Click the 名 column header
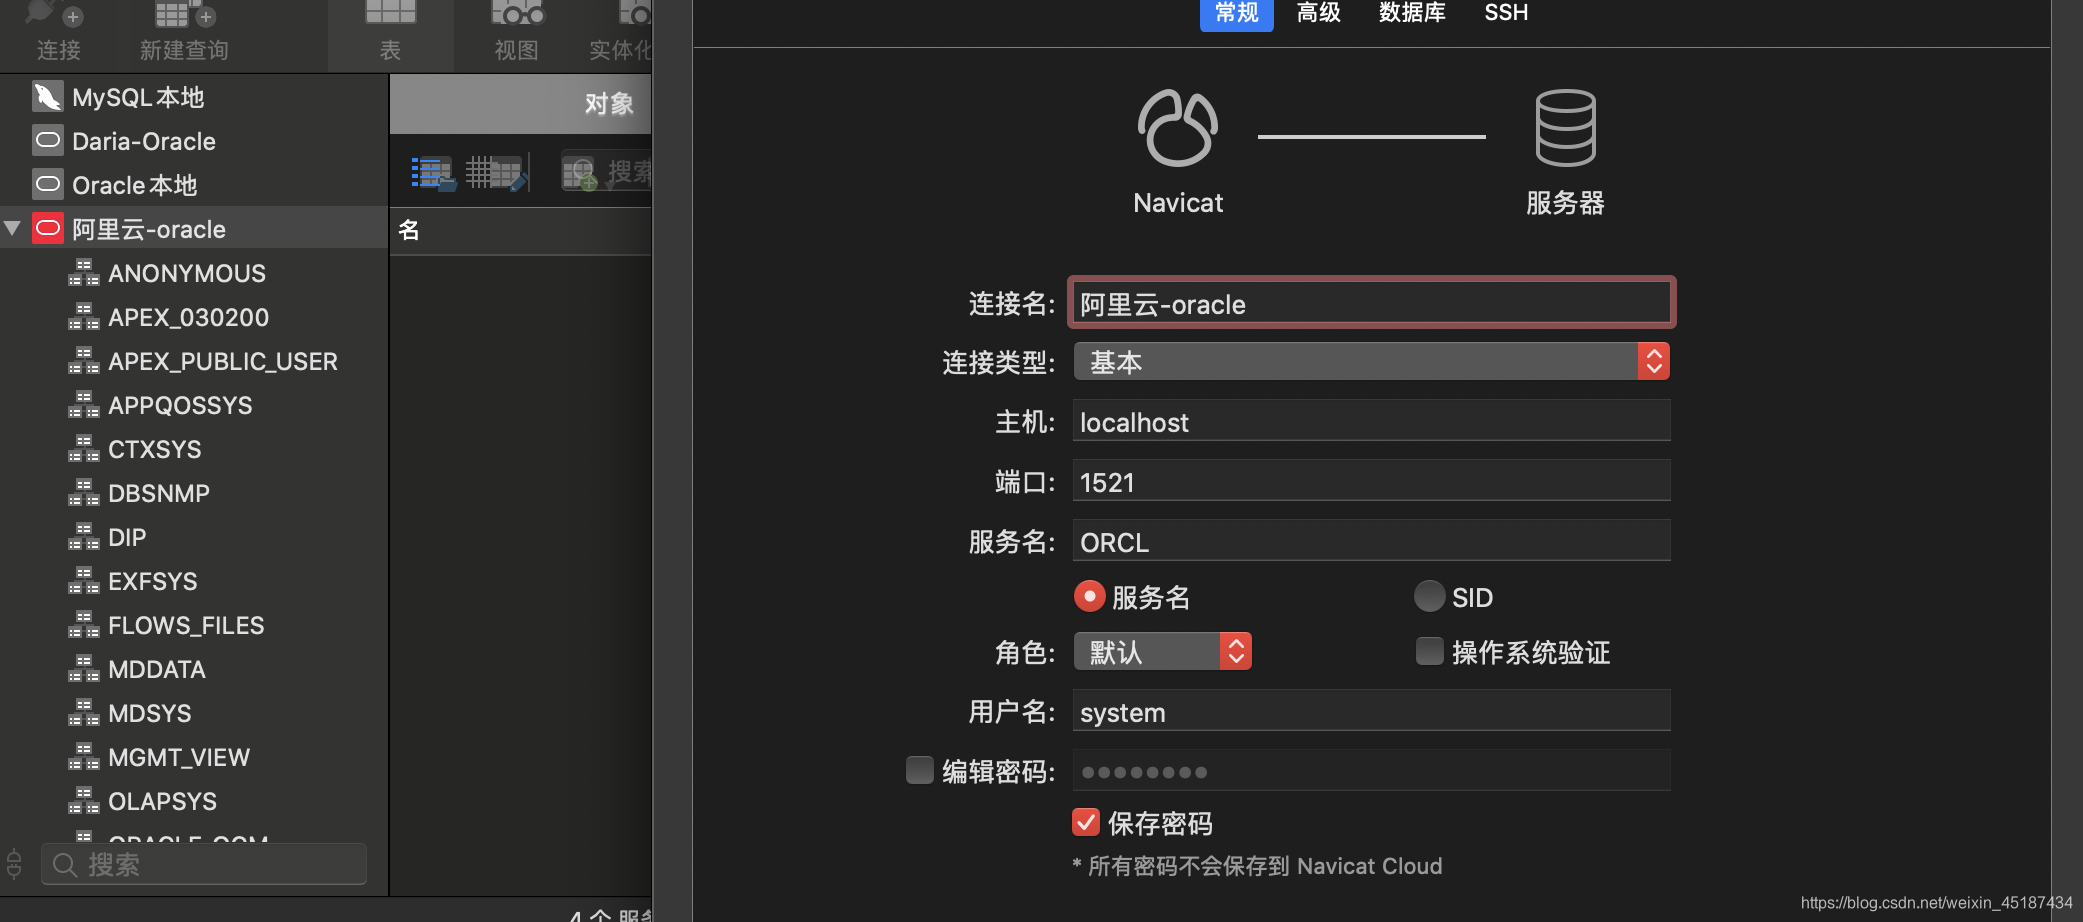This screenshot has width=2083, height=922. tap(520, 230)
